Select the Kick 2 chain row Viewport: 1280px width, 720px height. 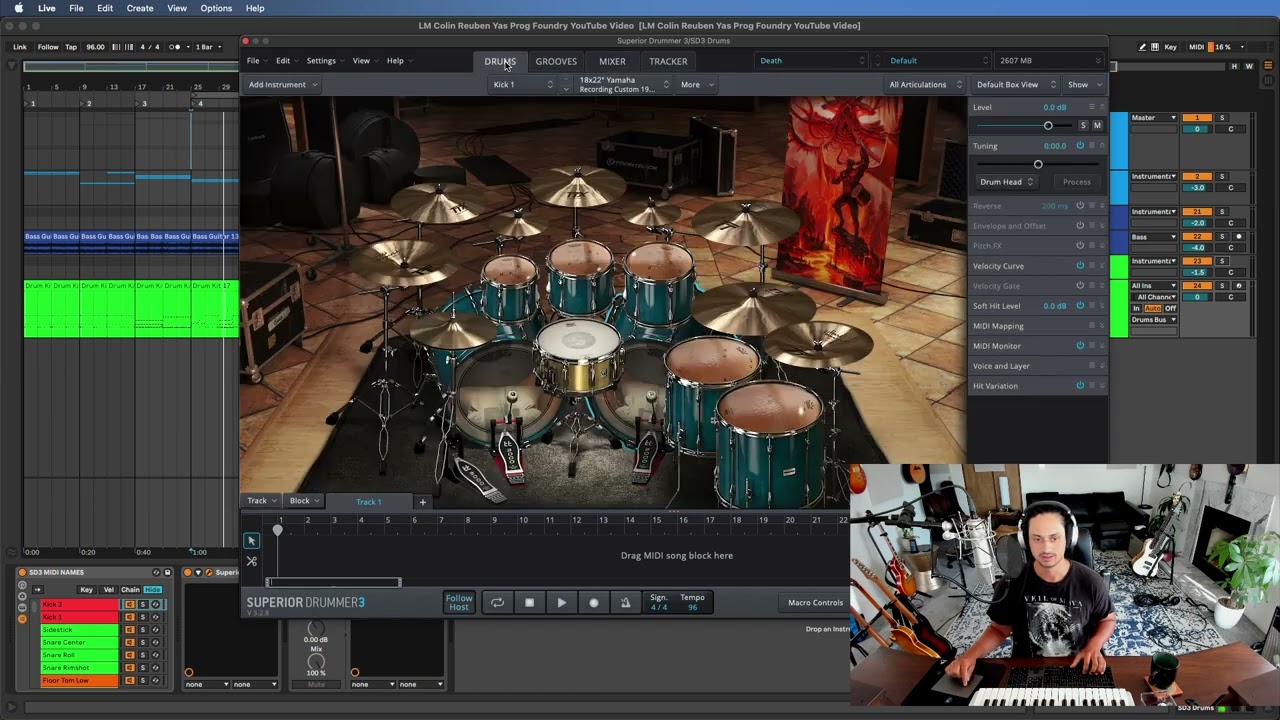coord(79,605)
